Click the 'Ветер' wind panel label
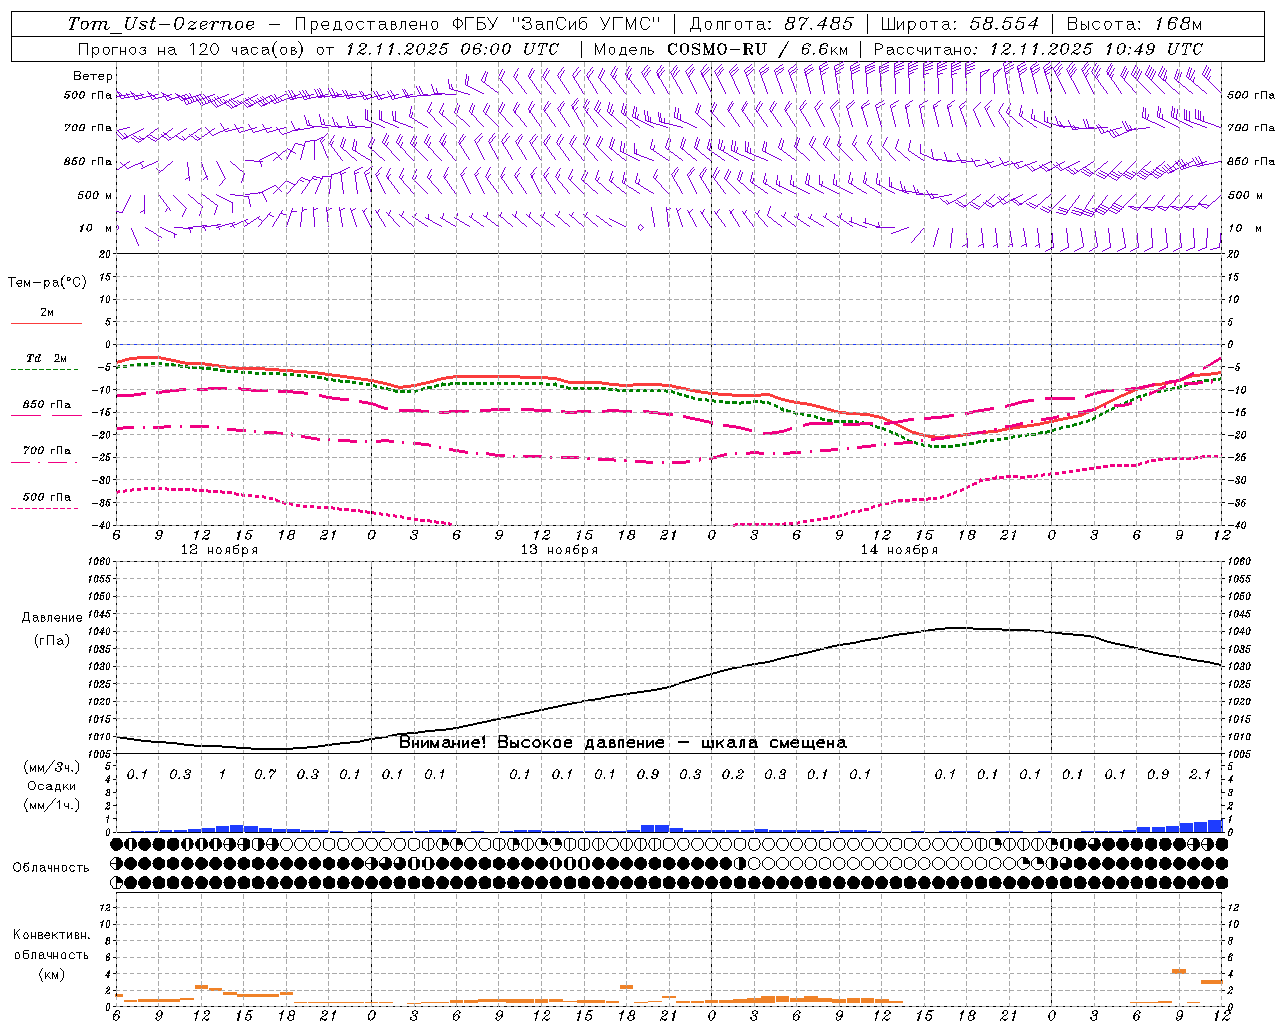The width and height of the screenshot is (1280, 1024). coord(93,76)
